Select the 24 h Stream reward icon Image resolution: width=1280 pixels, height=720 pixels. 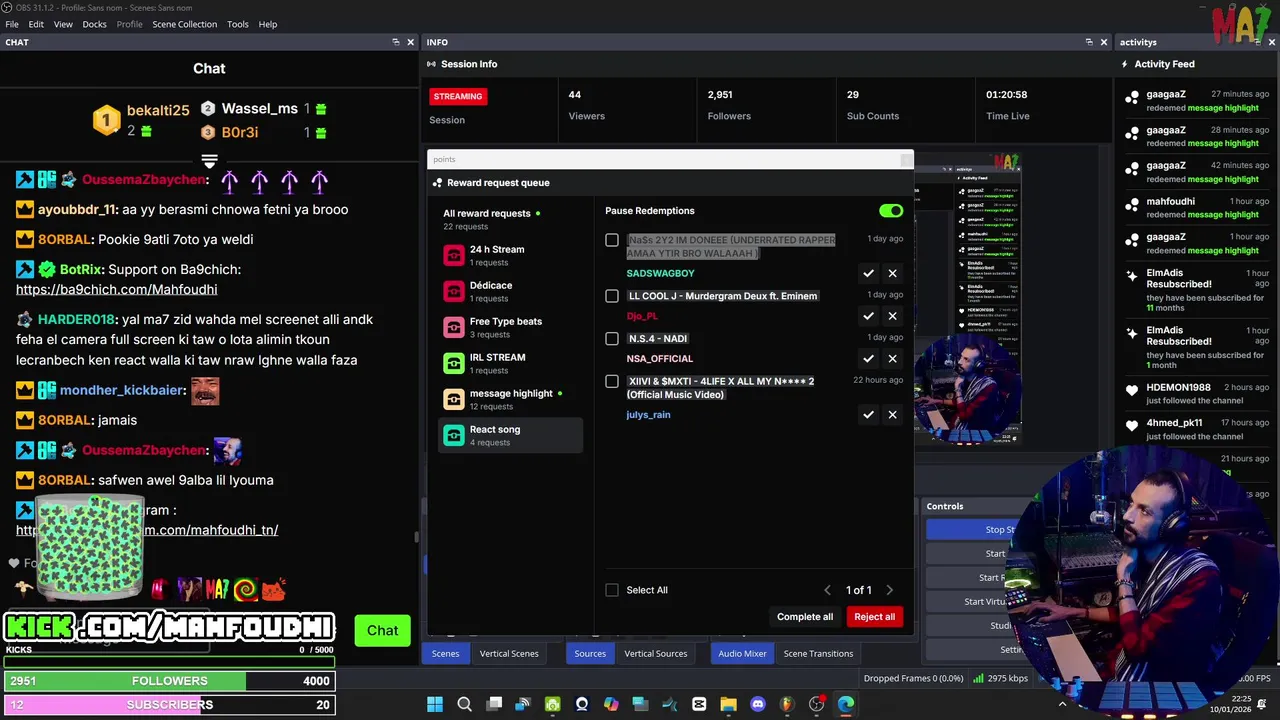coord(454,256)
